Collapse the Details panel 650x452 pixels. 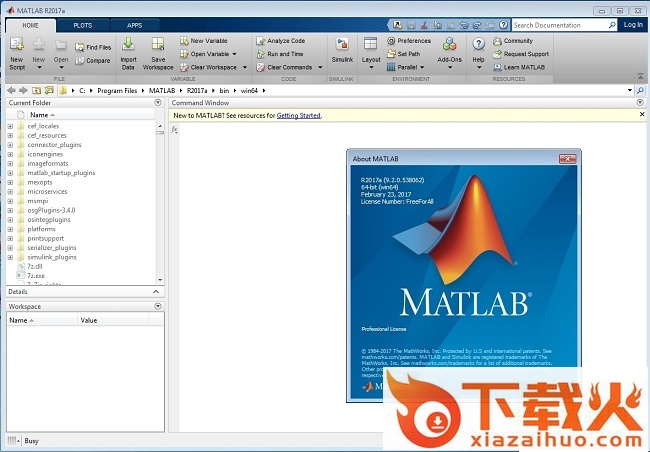pyautogui.click(x=157, y=291)
